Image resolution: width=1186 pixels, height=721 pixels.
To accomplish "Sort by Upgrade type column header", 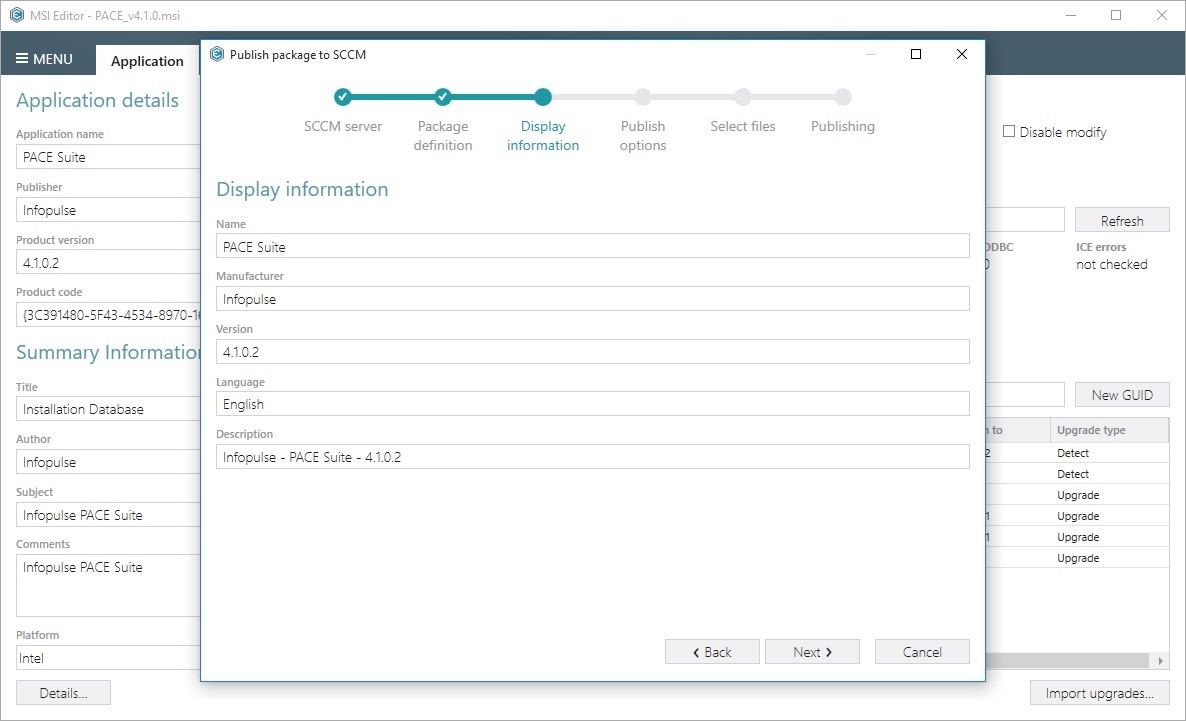I will click(1109, 430).
